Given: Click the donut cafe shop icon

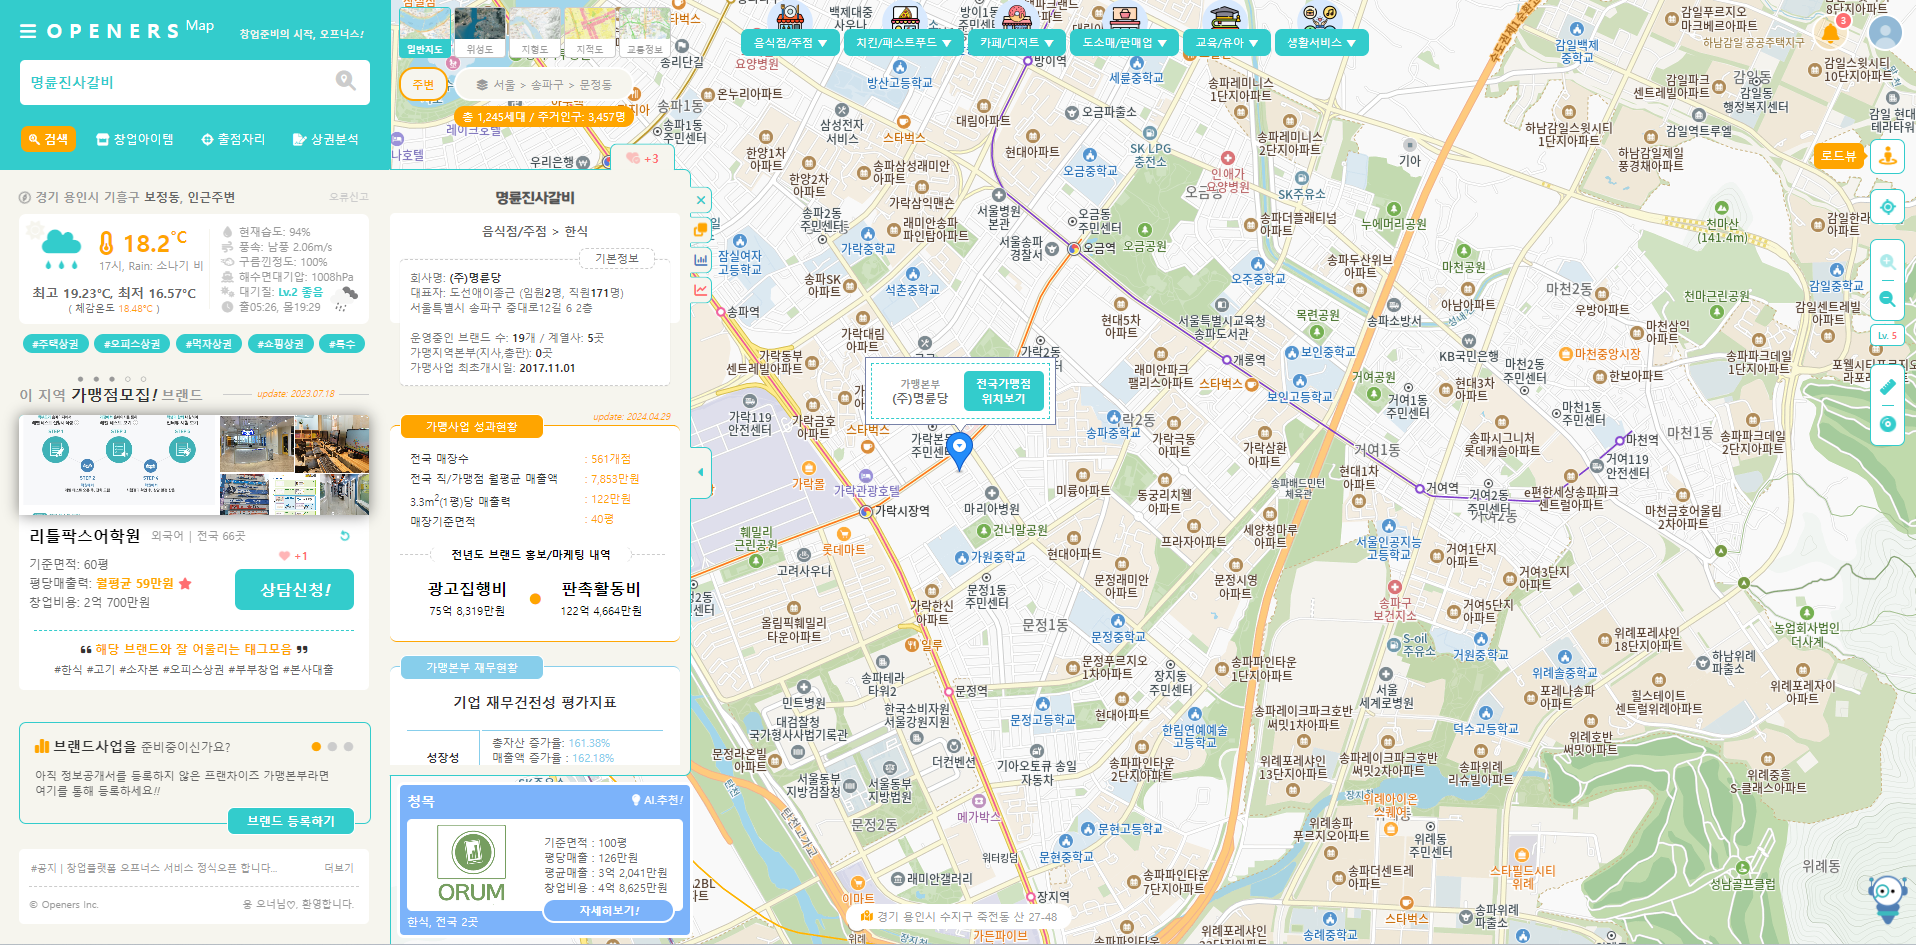Looking at the screenshot, I should pyautogui.click(x=1017, y=15).
